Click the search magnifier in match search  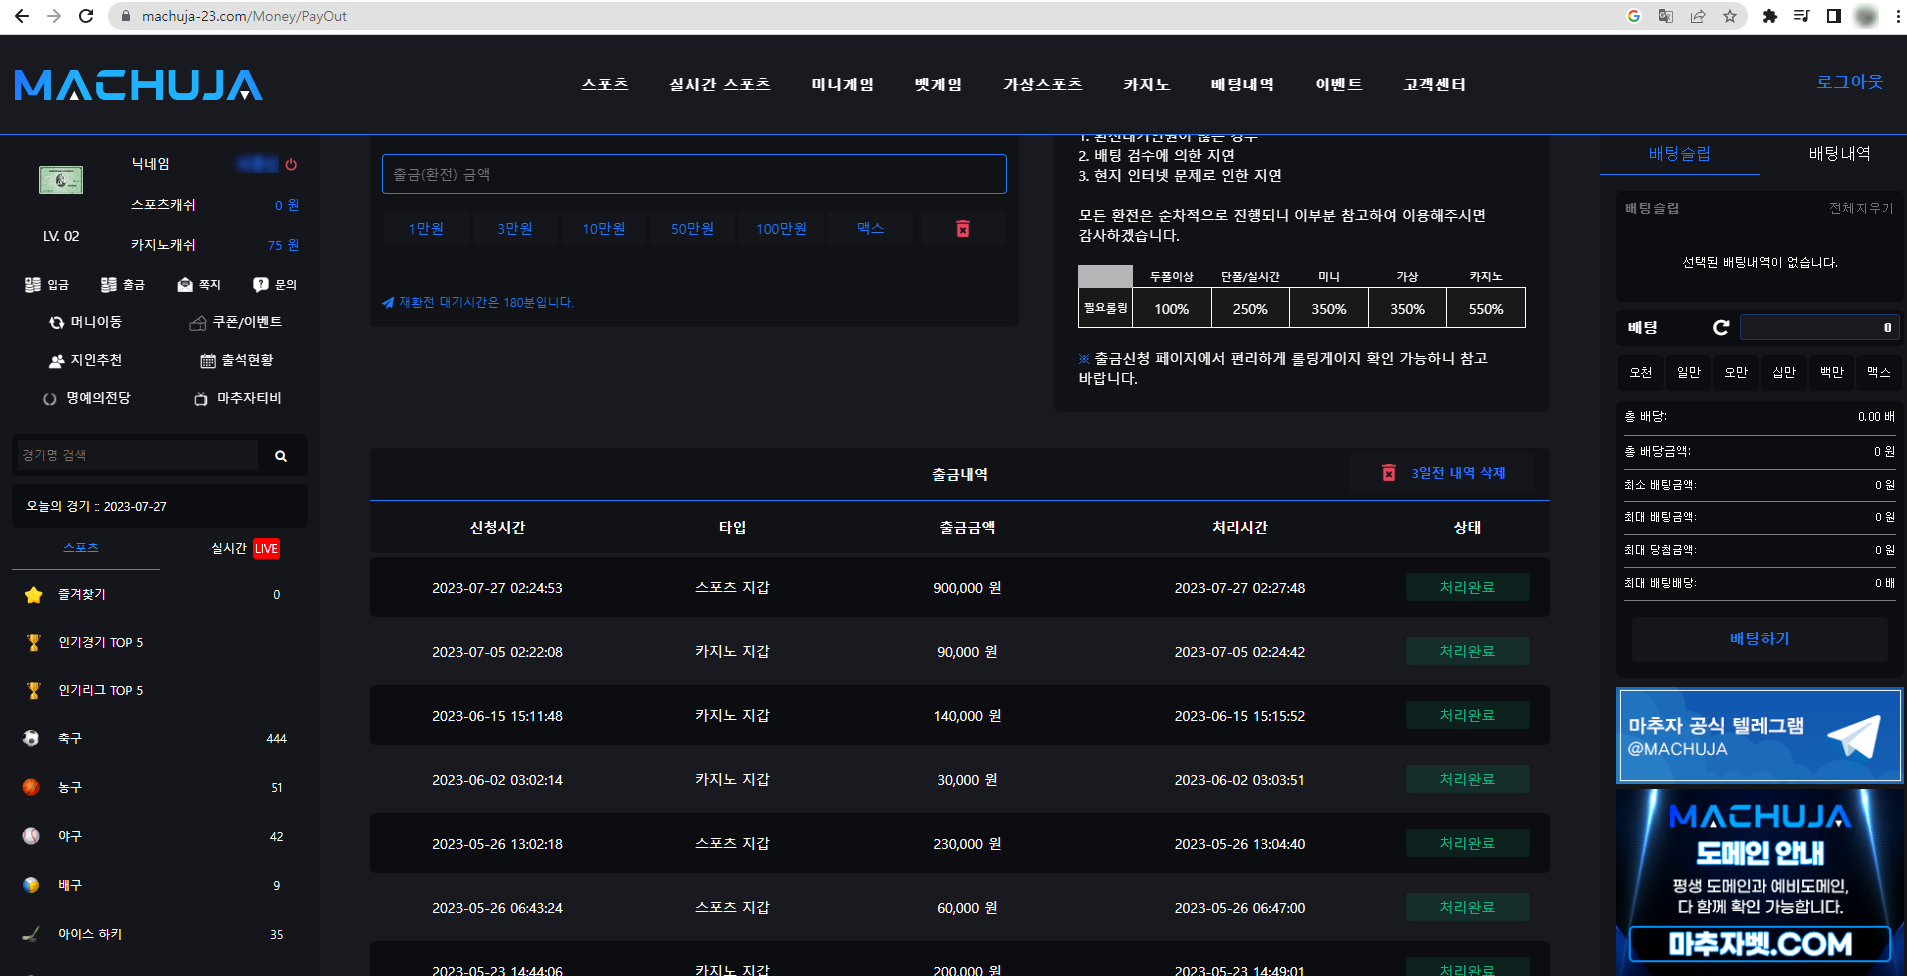tap(280, 455)
